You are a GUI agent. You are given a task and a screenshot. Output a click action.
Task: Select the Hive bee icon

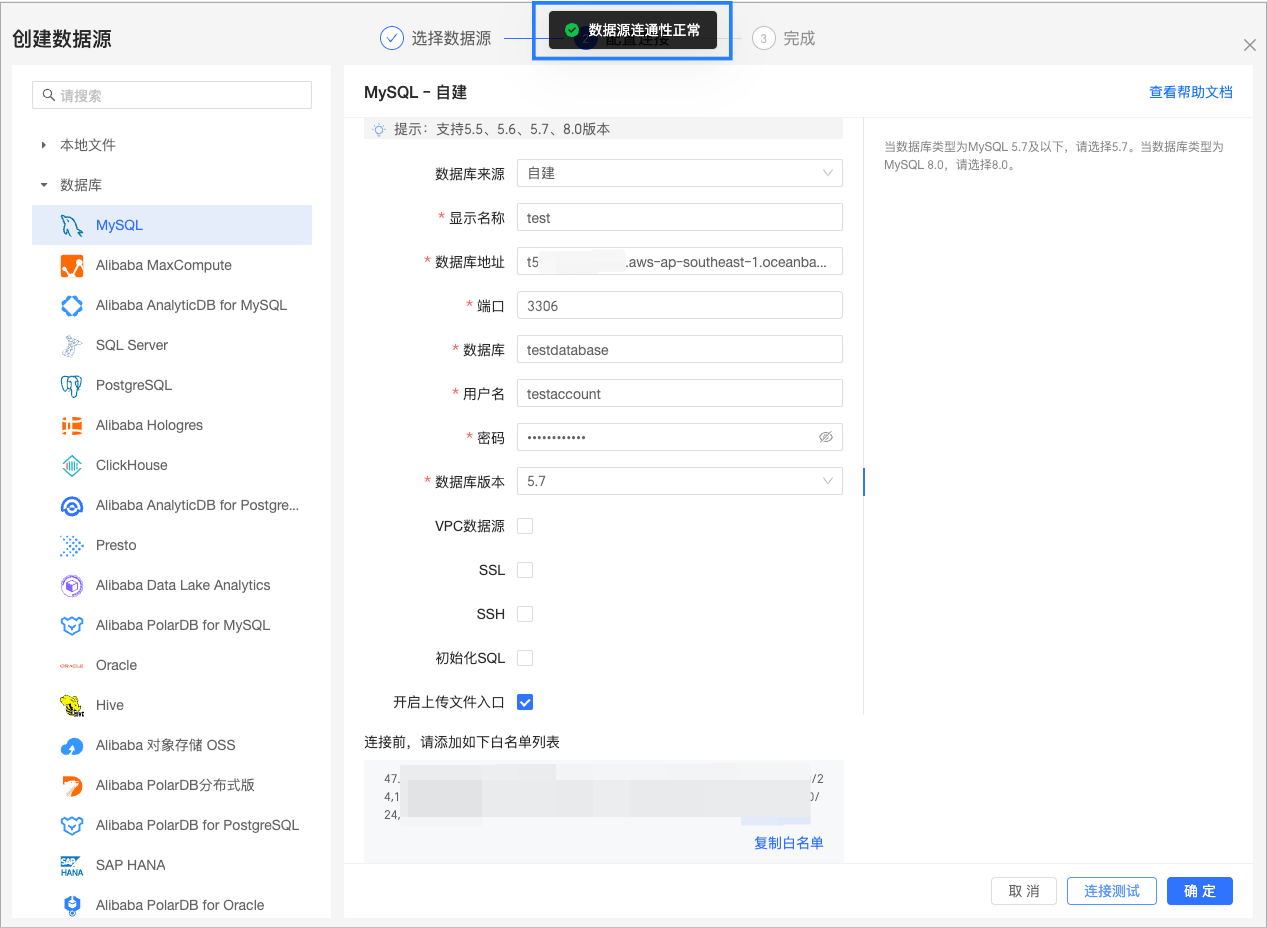[x=71, y=705]
